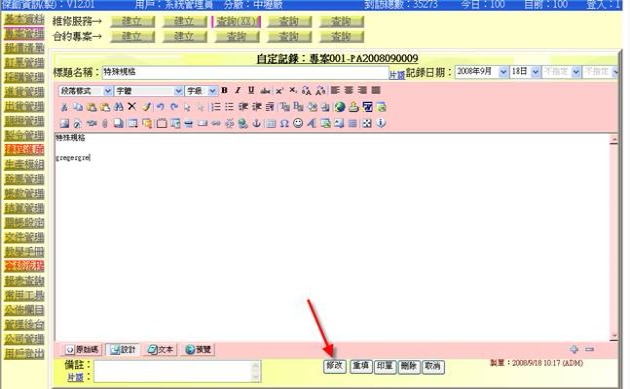Screen dimensions: 630x389
Task: Open the 字體 font dropdown
Action: [149, 91]
